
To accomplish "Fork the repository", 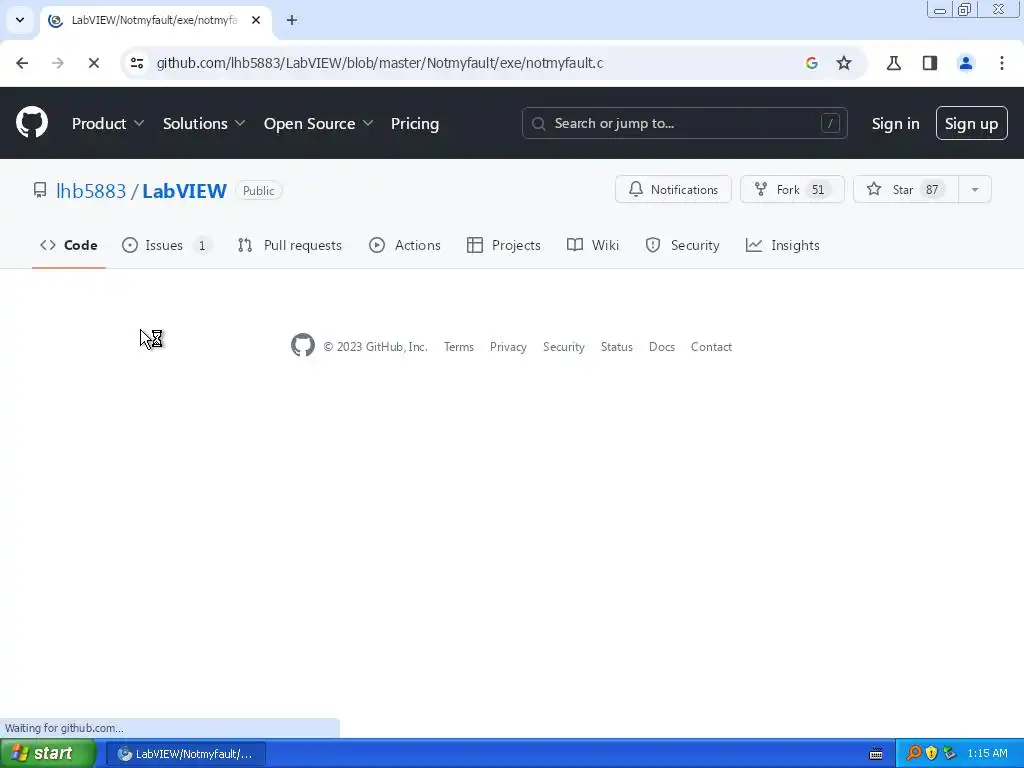I will 792,189.
